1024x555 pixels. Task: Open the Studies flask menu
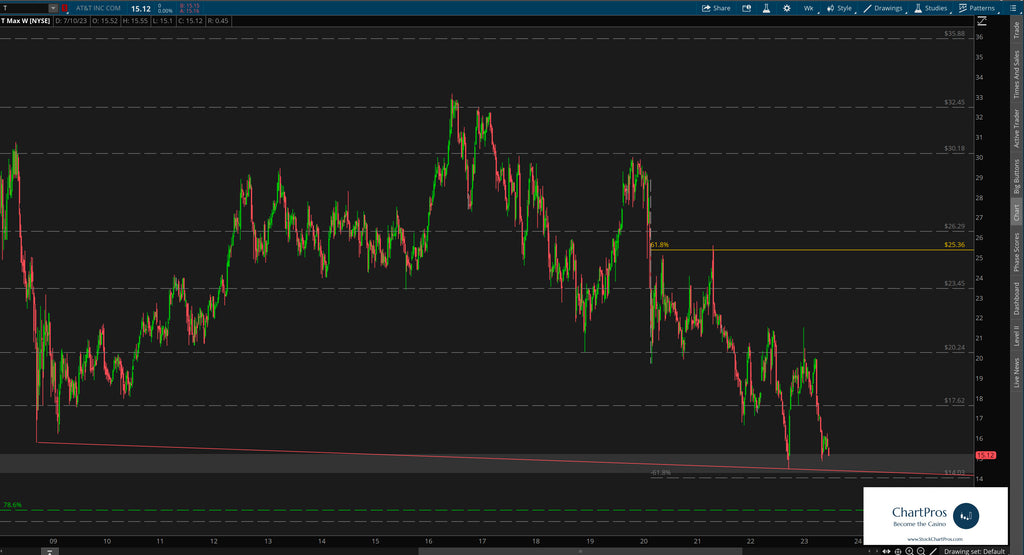(x=930, y=8)
